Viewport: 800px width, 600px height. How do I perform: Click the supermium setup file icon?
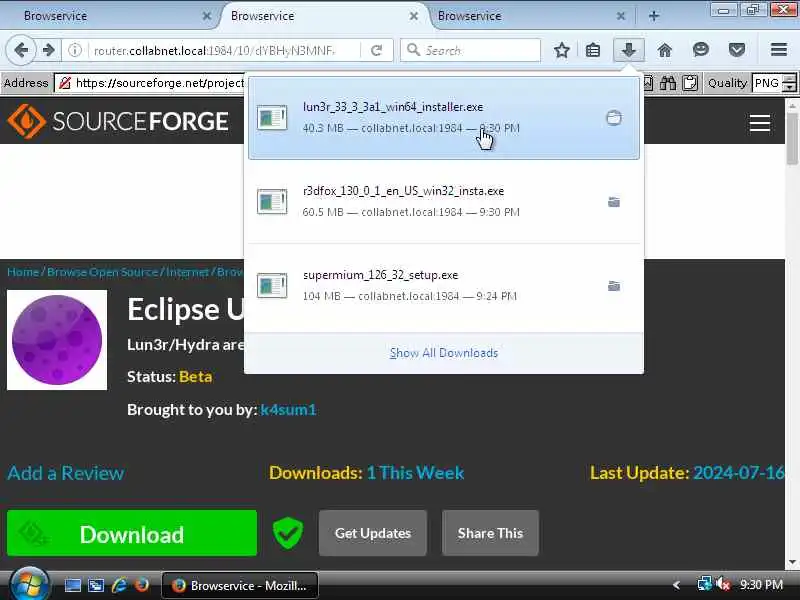pos(272,286)
